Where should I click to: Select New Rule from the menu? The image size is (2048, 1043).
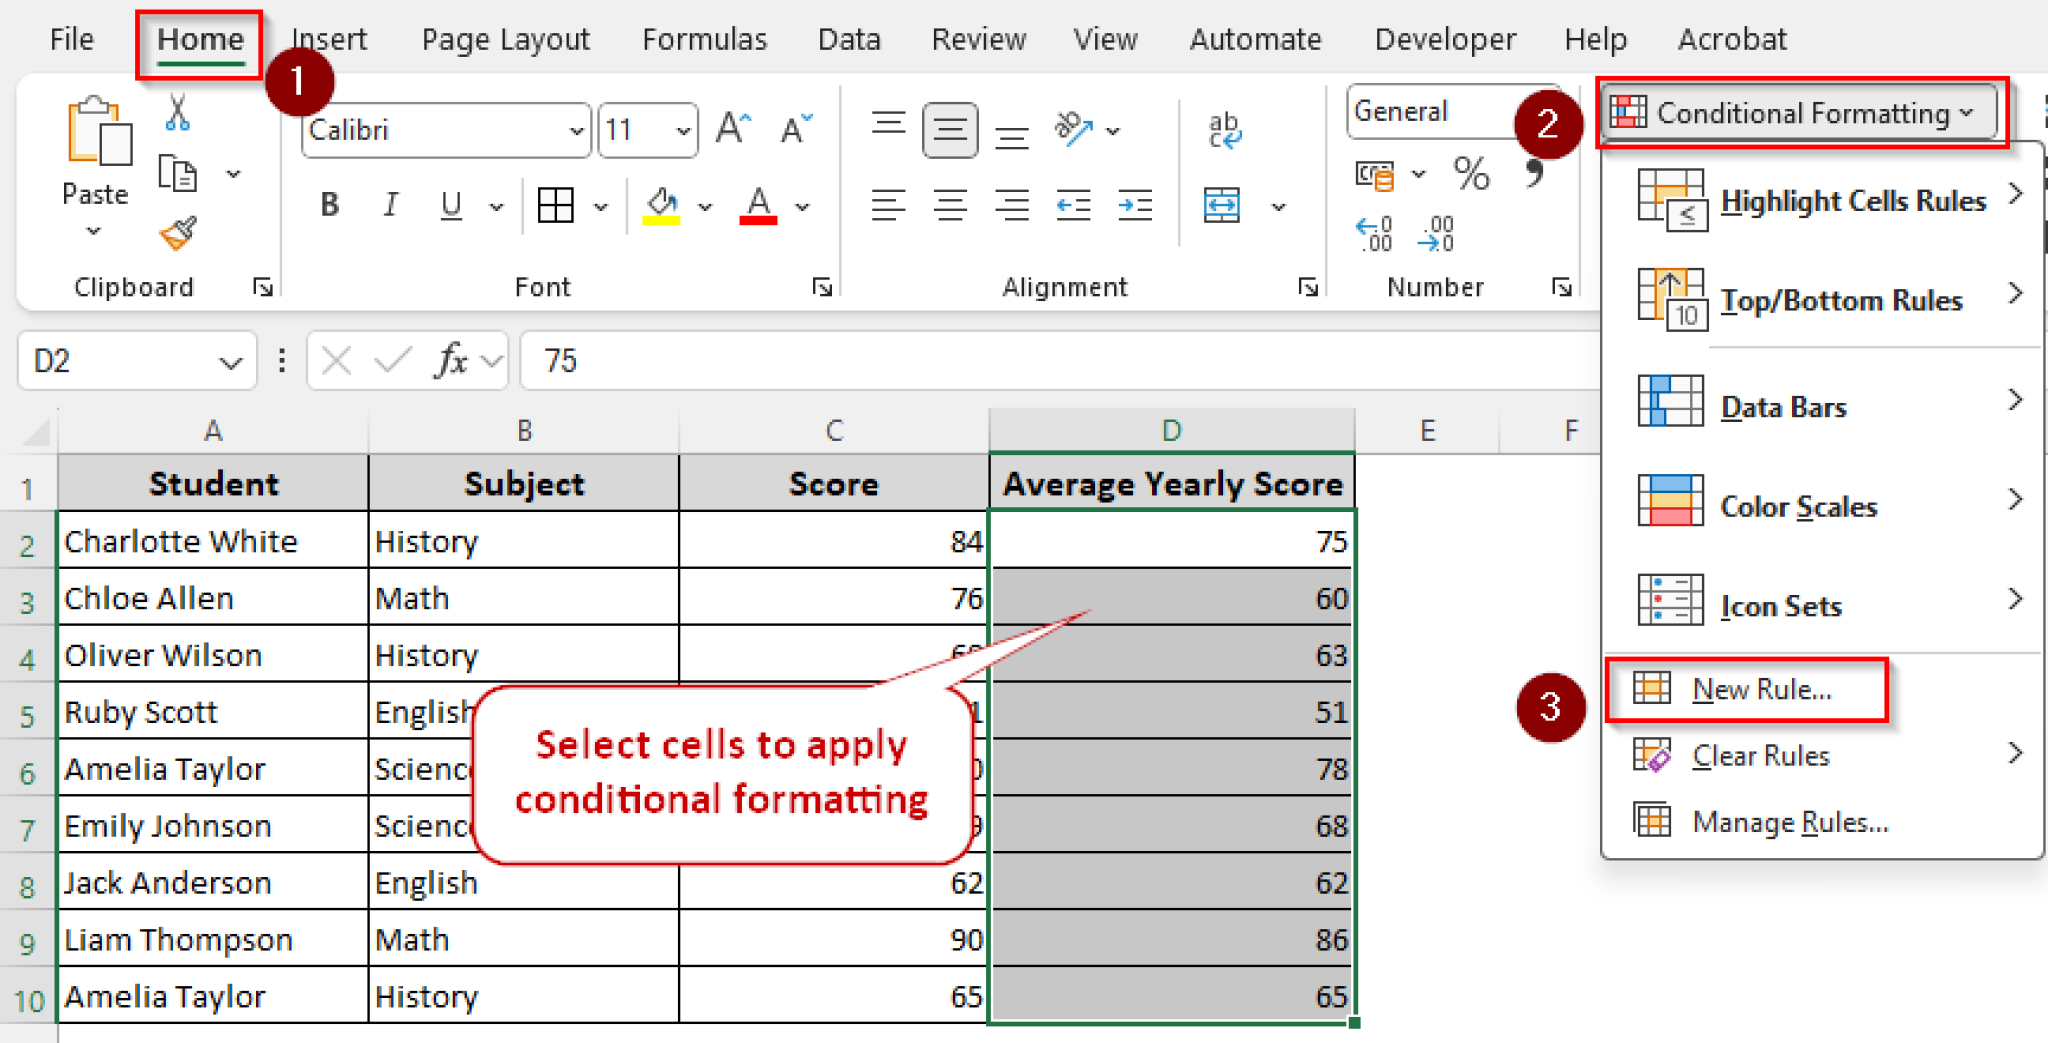pyautogui.click(x=1760, y=689)
